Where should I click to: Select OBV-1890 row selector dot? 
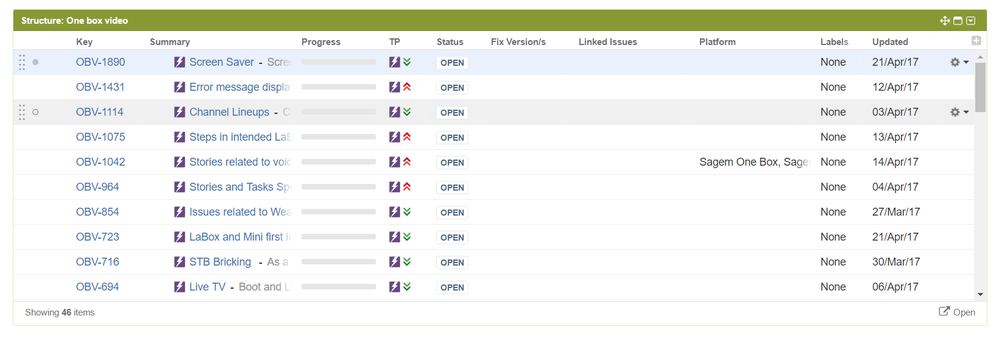tap(35, 62)
